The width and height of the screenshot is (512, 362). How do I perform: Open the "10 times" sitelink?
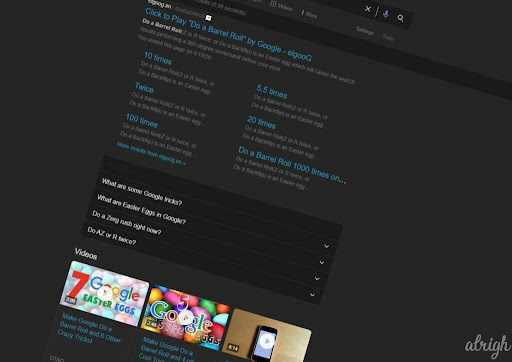point(158,58)
